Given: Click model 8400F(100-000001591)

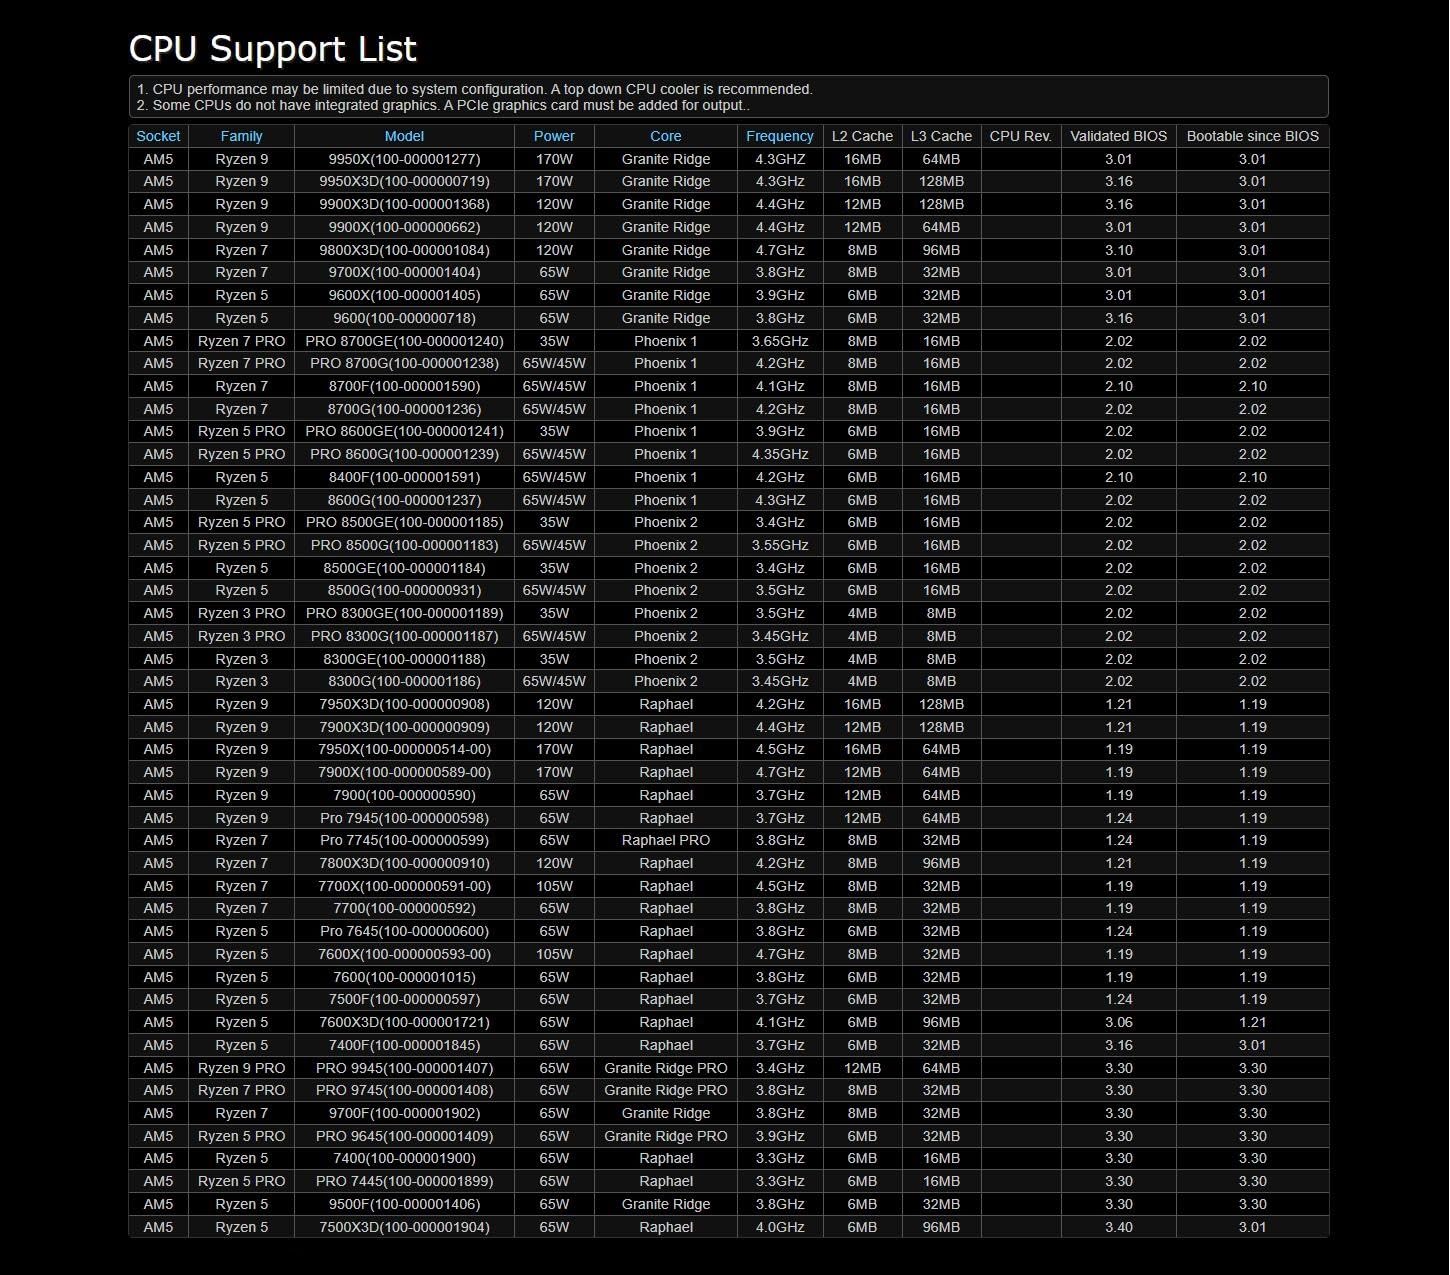Looking at the screenshot, I should pos(404,477).
